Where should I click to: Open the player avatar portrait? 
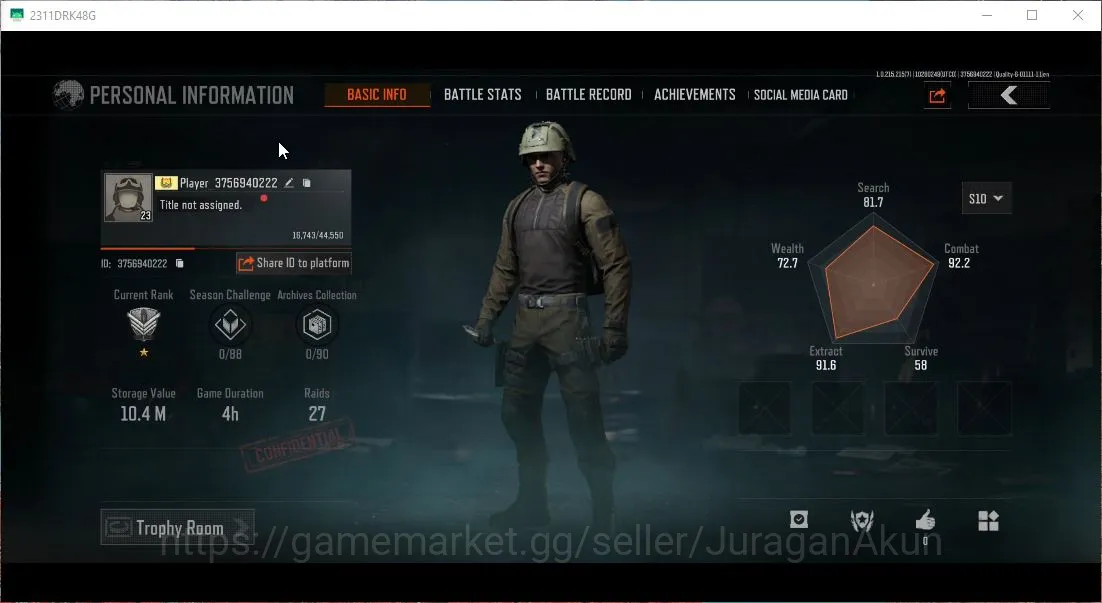coord(128,197)
